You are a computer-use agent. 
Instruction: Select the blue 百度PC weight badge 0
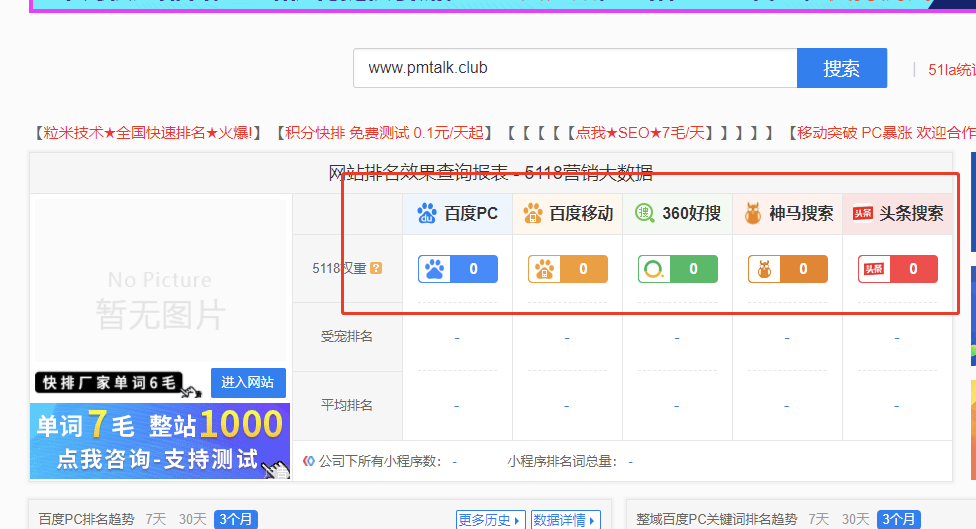pos(458,269)
